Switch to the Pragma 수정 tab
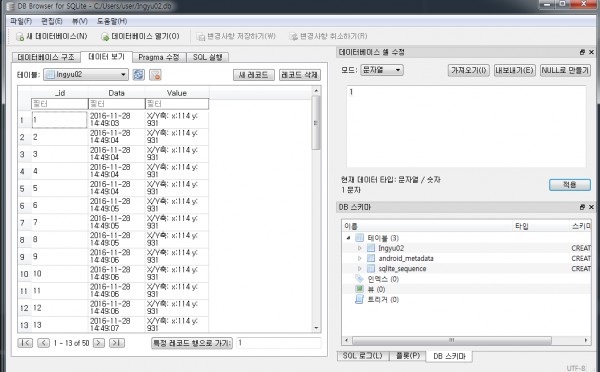 point(159,57)
